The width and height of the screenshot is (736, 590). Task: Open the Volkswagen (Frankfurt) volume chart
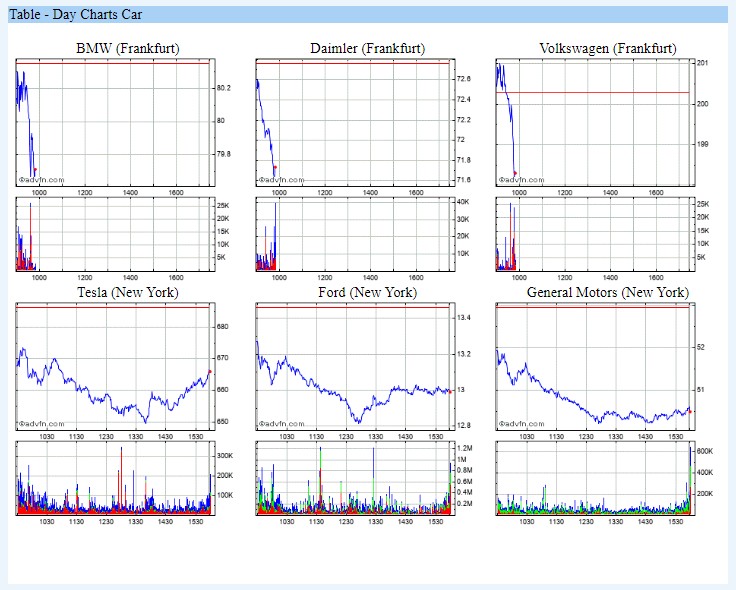(x=596, y=234)
